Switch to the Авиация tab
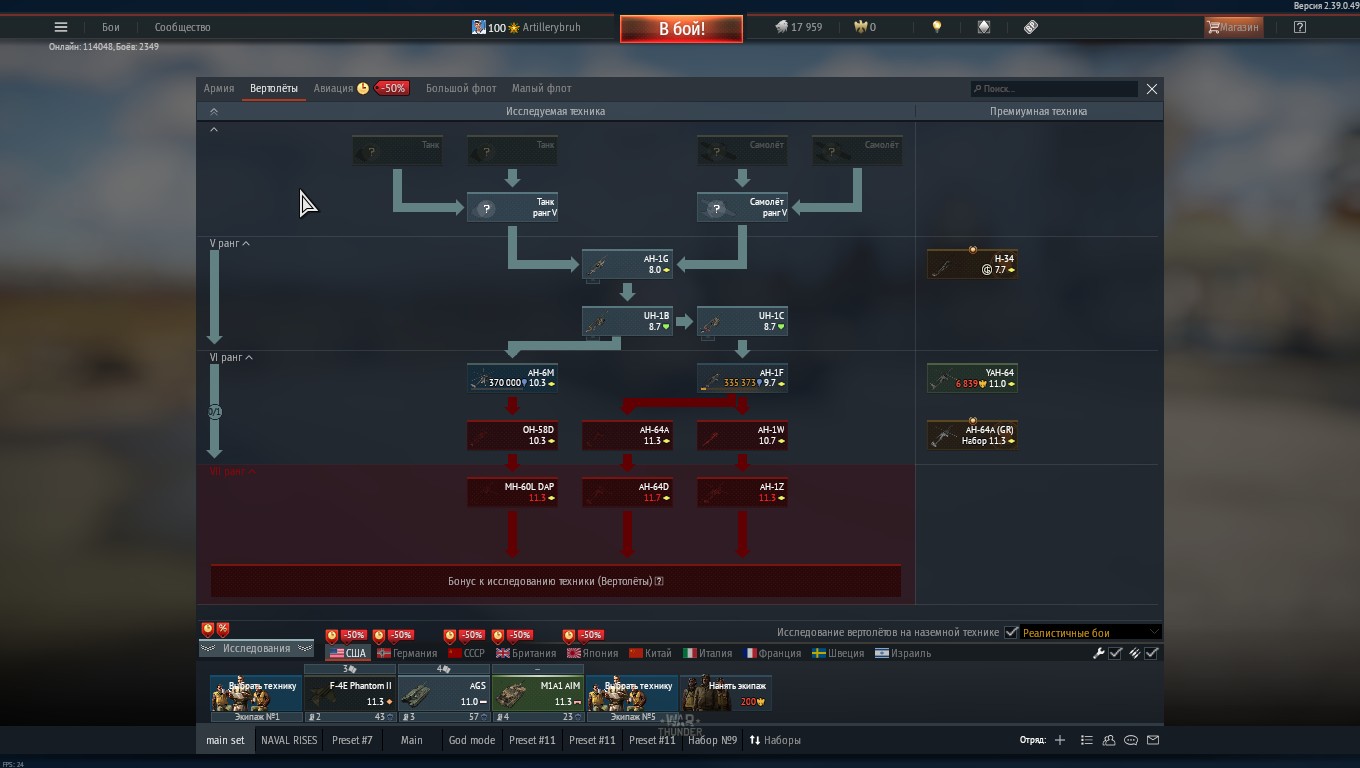The image size is (1360, 768). (333, 88)
